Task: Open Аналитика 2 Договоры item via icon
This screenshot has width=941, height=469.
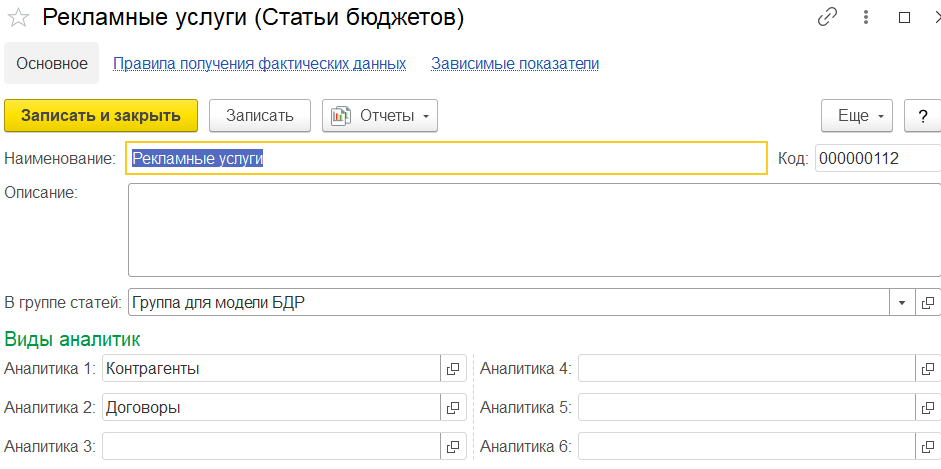Action: point(454,408)
